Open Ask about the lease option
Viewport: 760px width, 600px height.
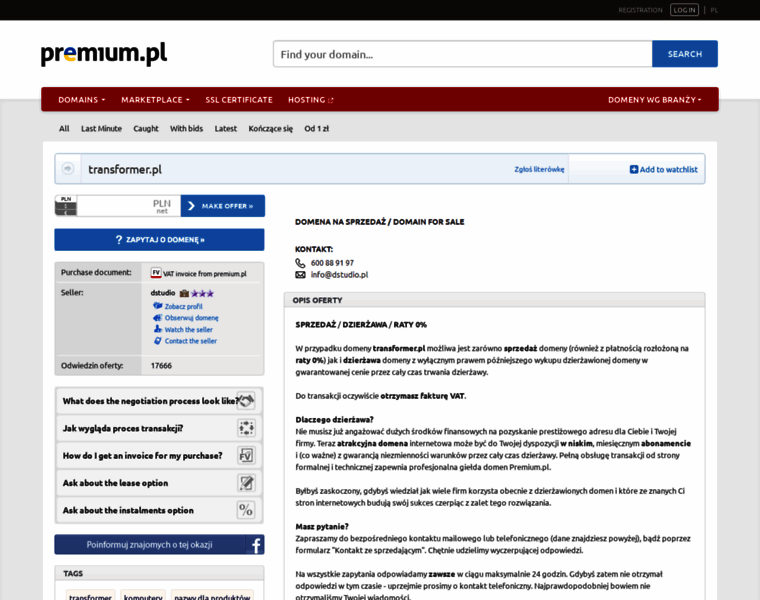[x=159, y=483]
